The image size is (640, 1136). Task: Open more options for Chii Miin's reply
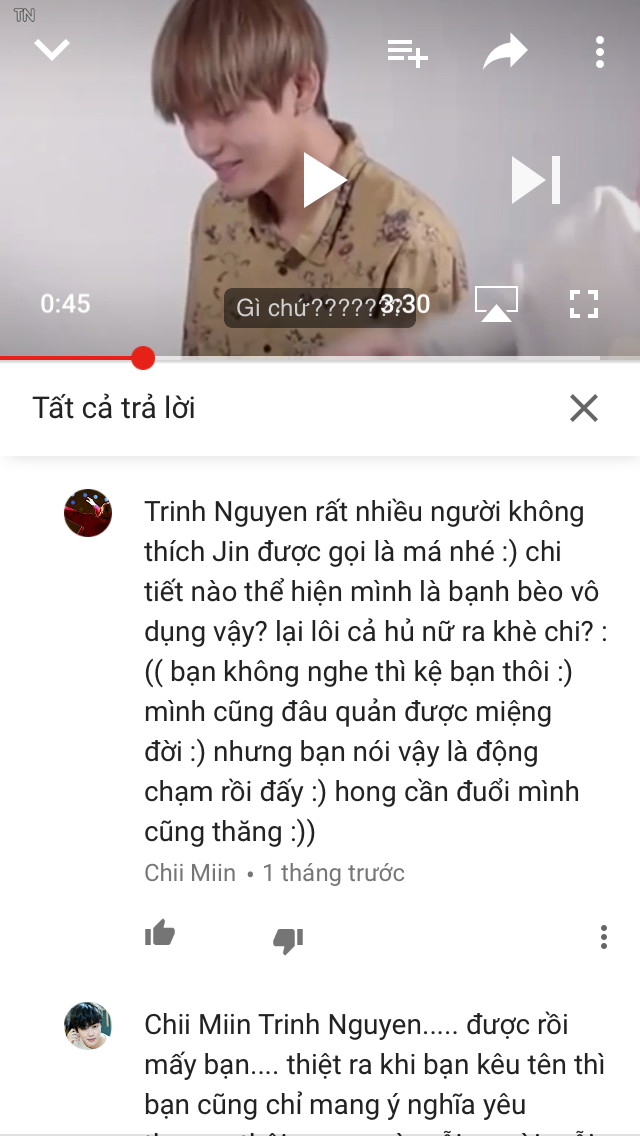point(603,937)
